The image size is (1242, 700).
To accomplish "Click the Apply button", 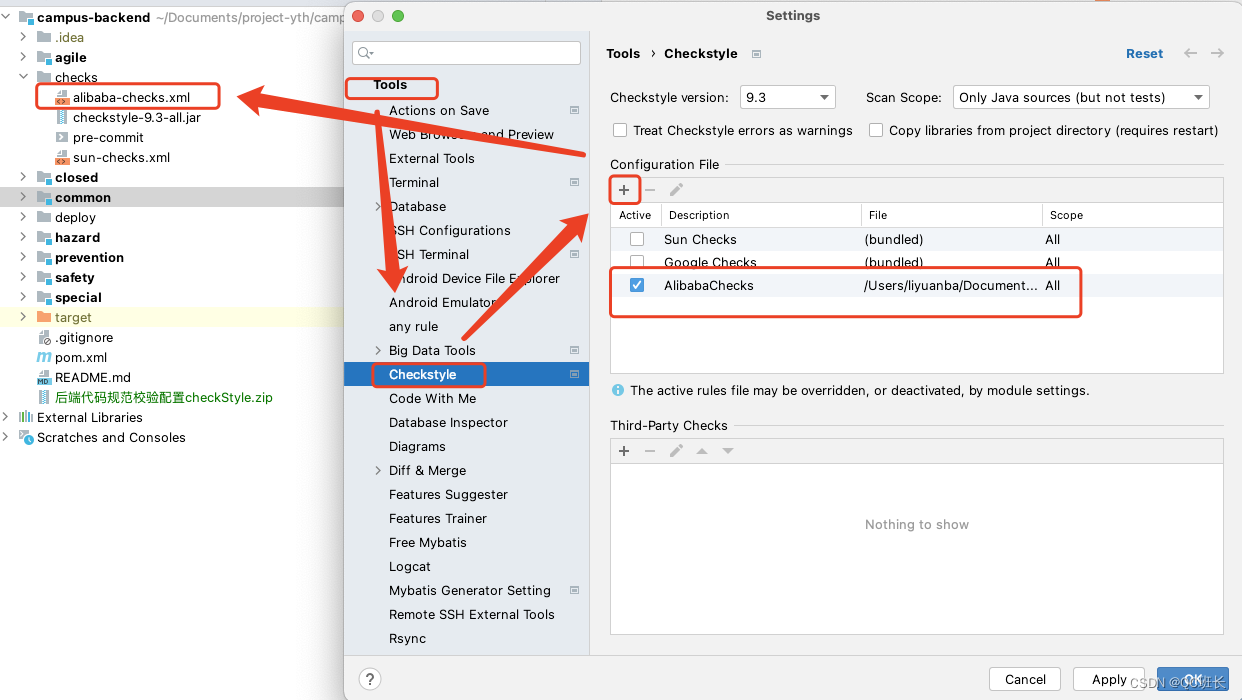I will [1108, 678].
